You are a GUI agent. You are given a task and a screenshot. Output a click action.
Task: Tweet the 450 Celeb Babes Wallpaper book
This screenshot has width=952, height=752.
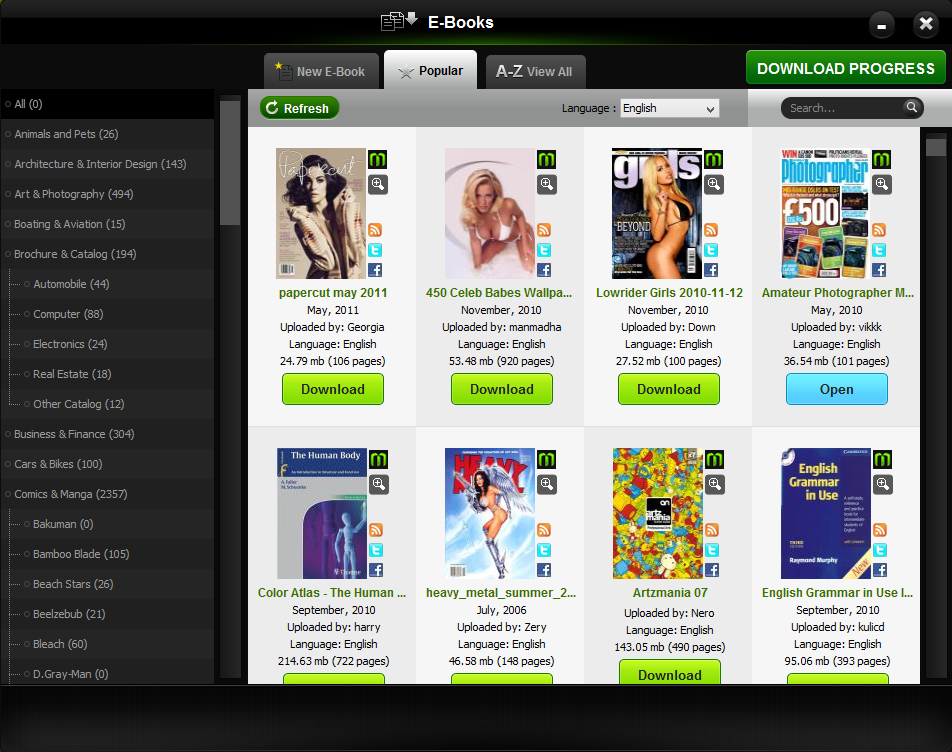point(544,250)
